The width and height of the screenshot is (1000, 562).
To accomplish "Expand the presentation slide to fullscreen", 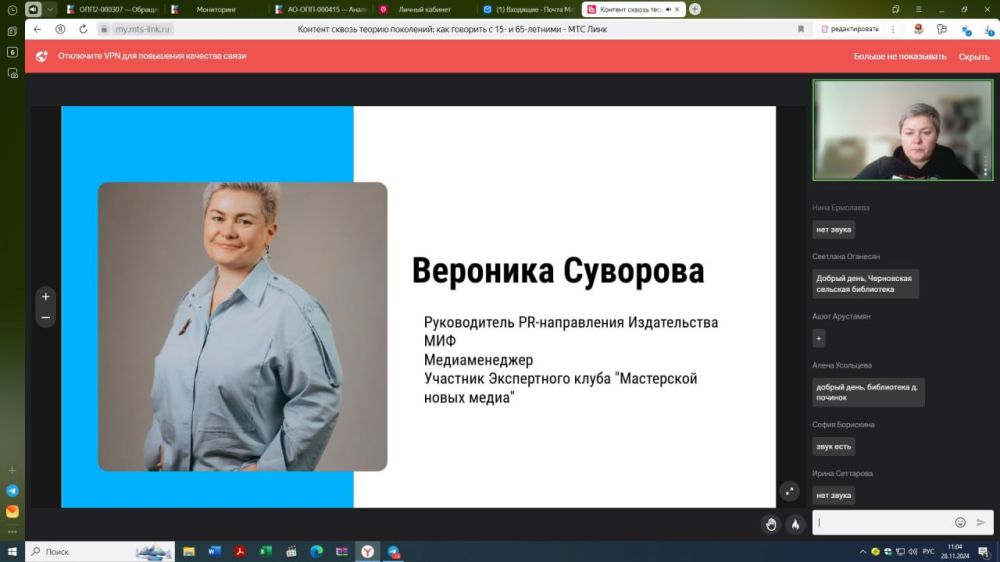I will 790,491.
